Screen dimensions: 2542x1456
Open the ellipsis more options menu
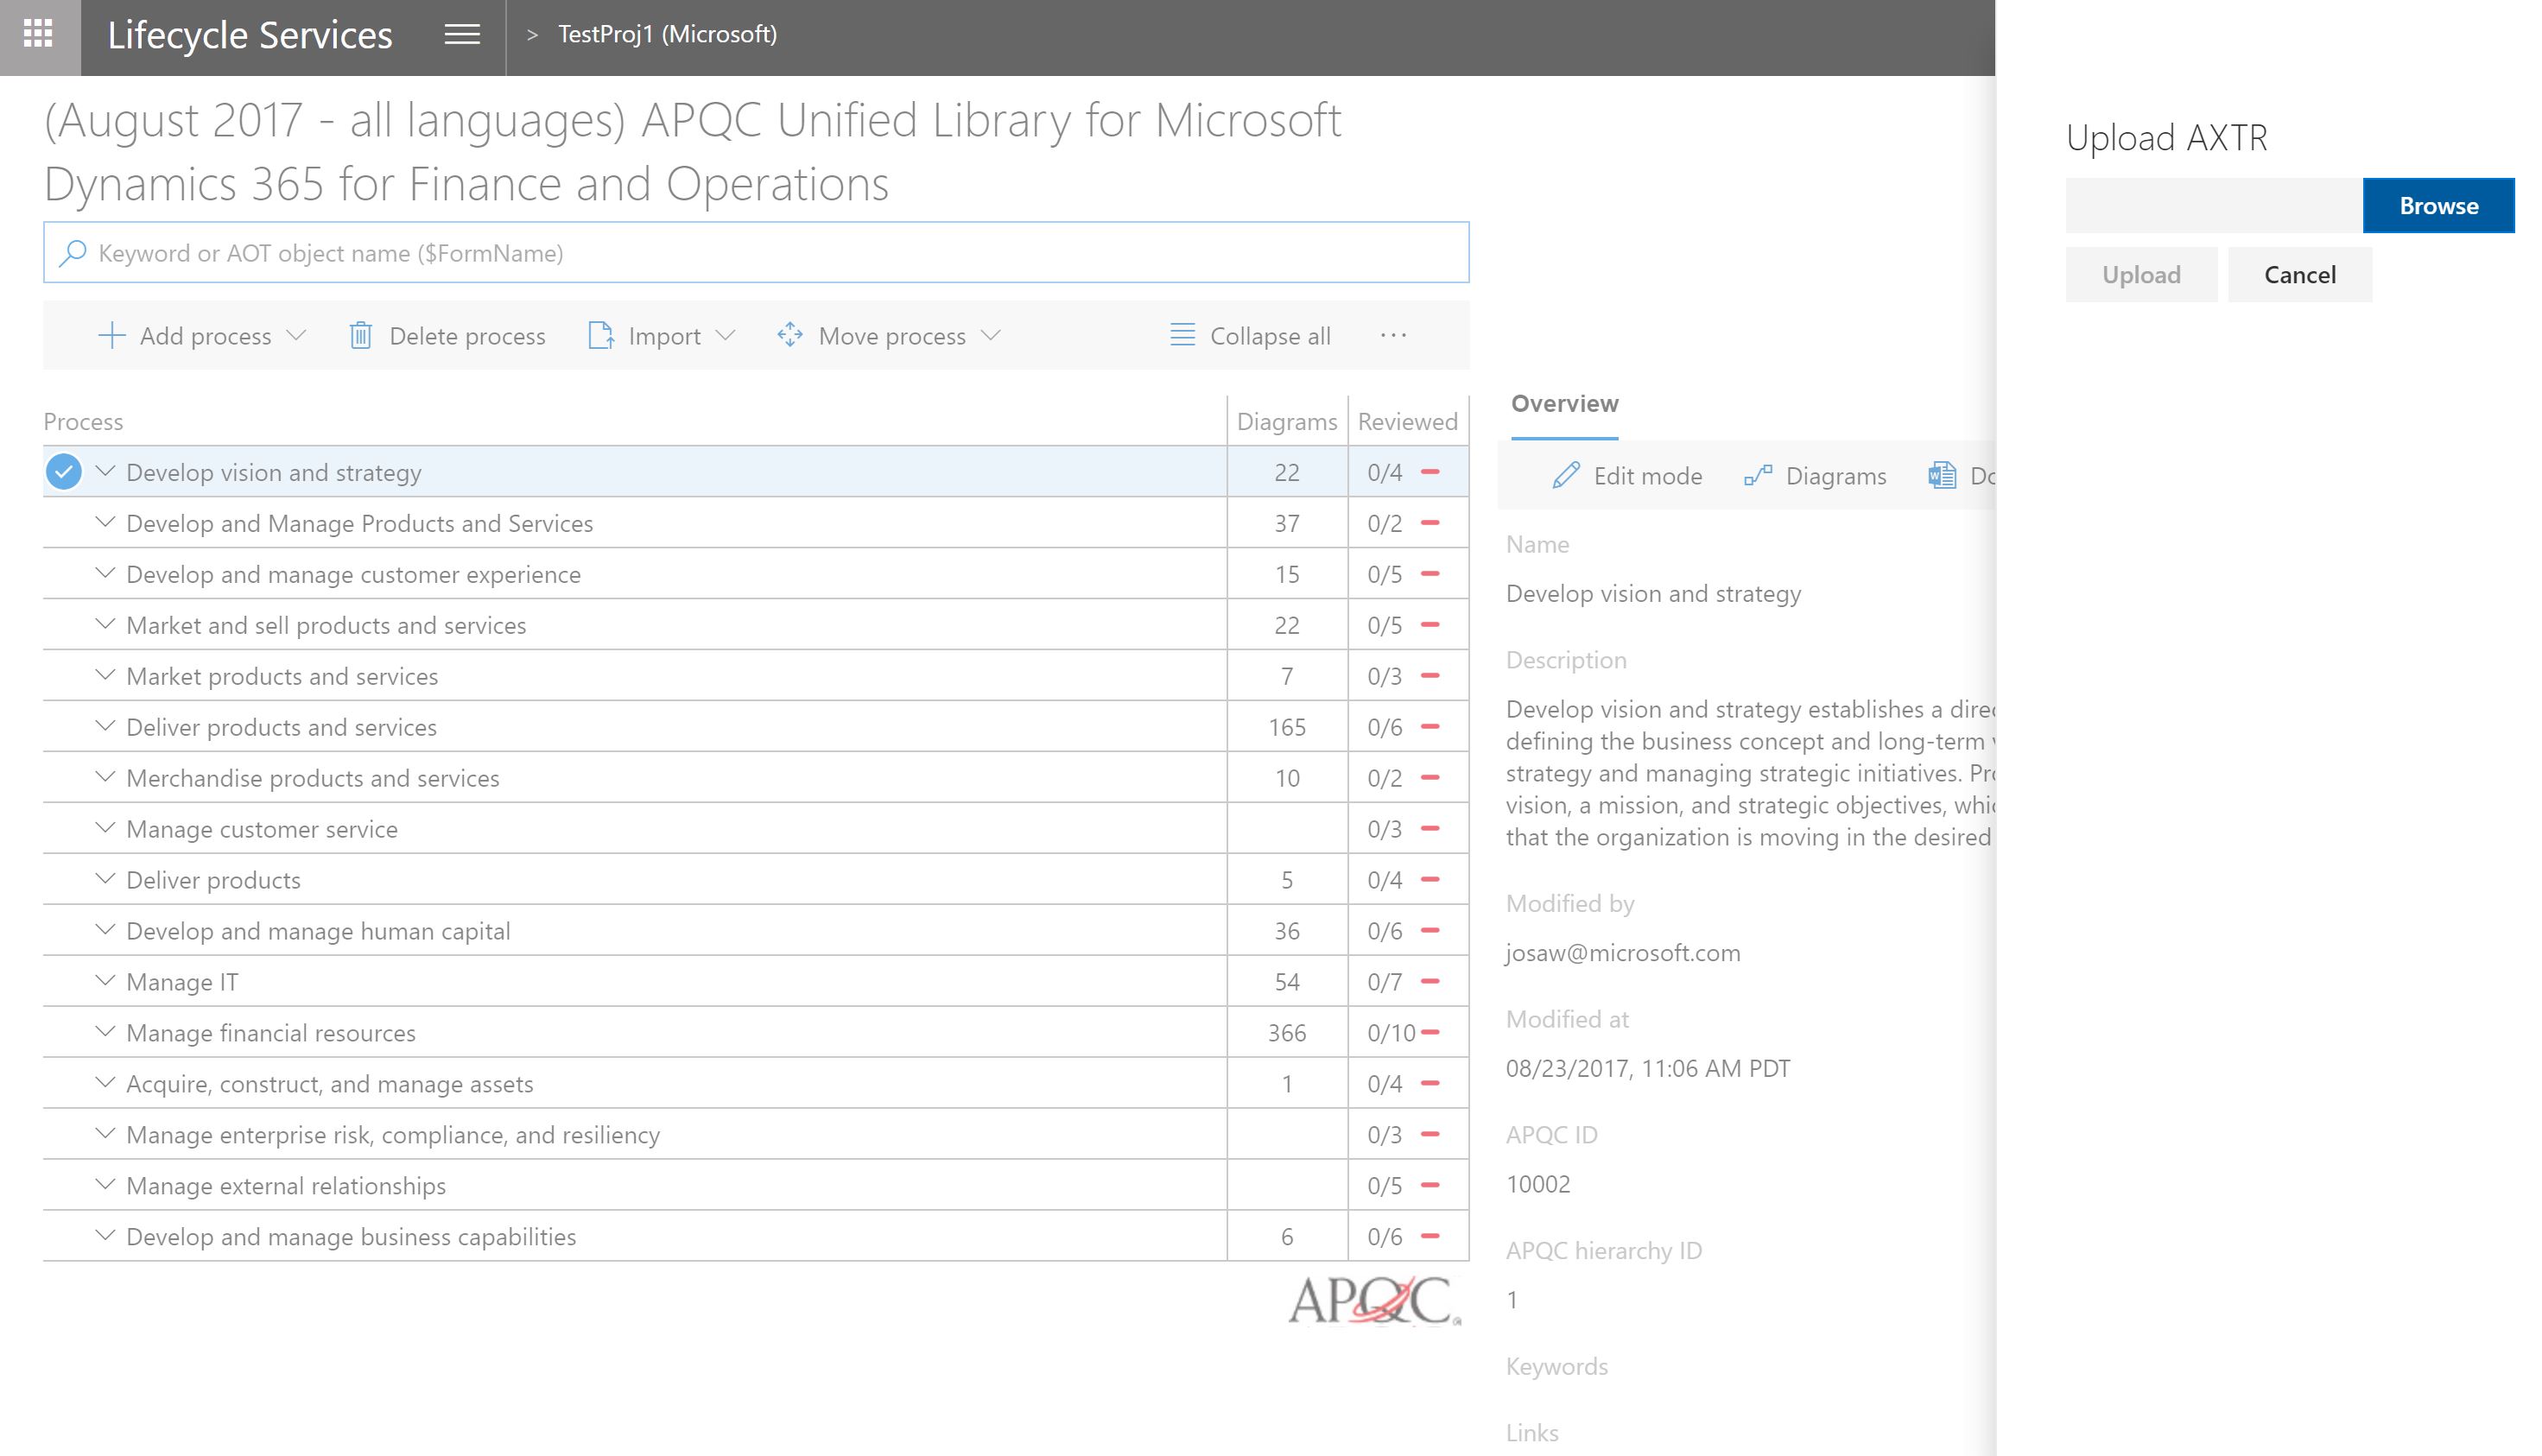(x=1393, y=335)
